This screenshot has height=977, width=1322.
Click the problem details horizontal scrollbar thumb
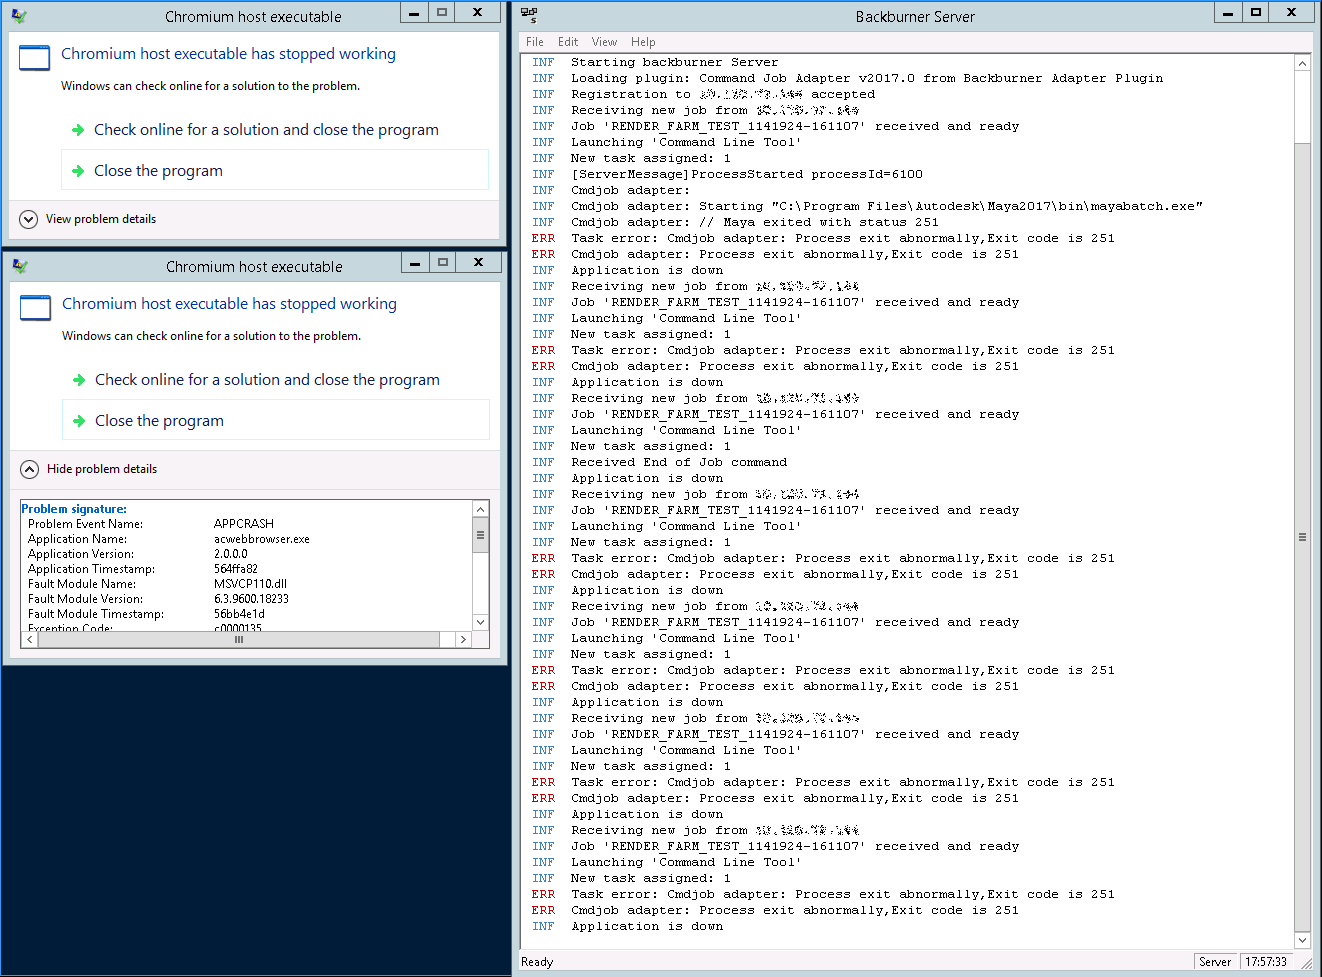[239, 639]
